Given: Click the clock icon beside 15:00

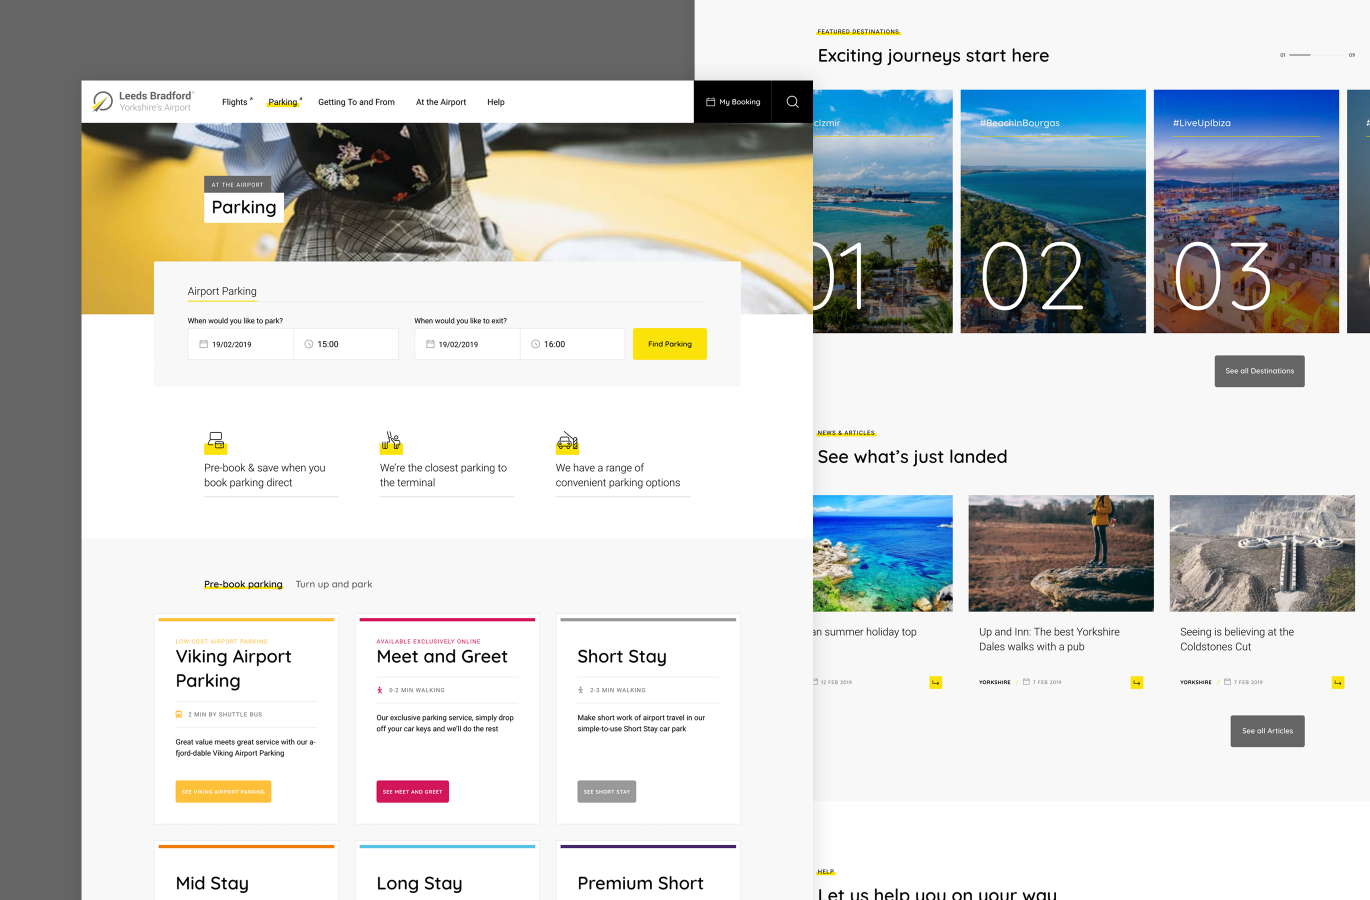Looking at the screenshot, I should pos(309,344).
